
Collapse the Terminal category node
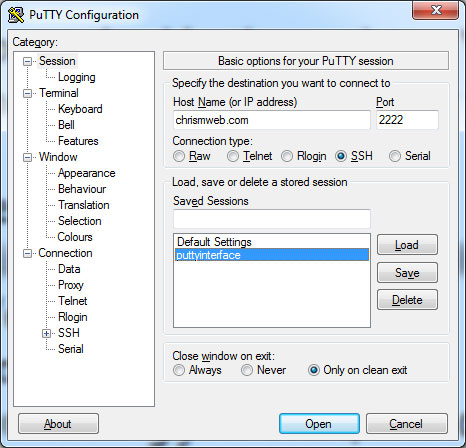click(x=27, y=93)
